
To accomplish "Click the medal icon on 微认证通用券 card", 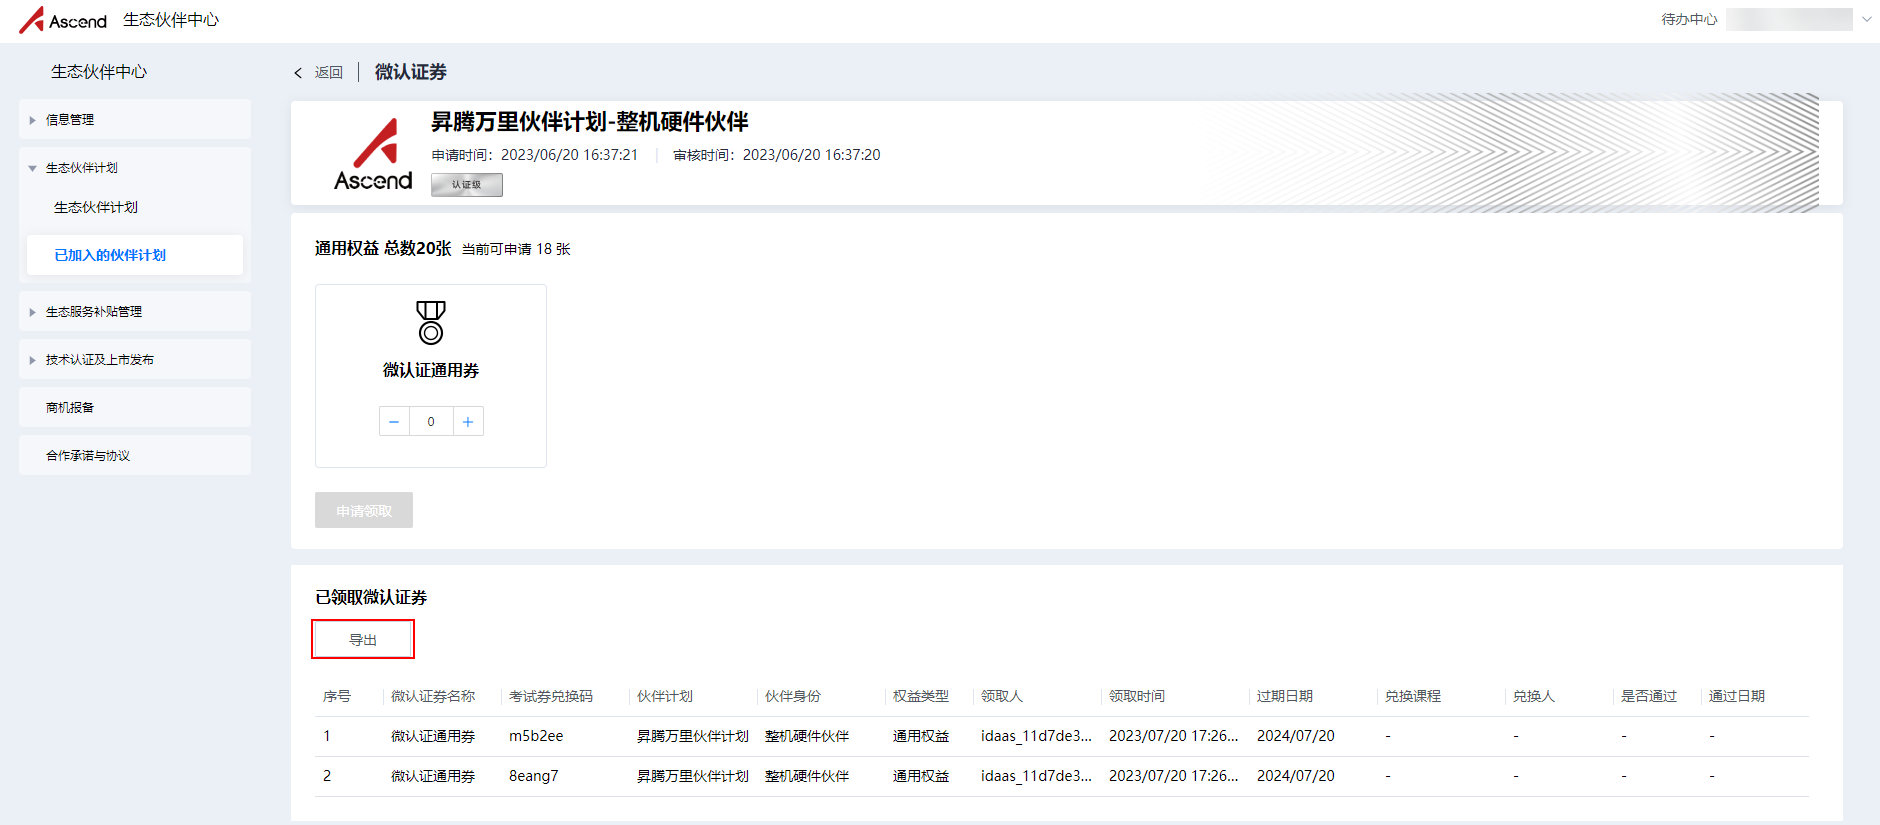I will [431, 322].
